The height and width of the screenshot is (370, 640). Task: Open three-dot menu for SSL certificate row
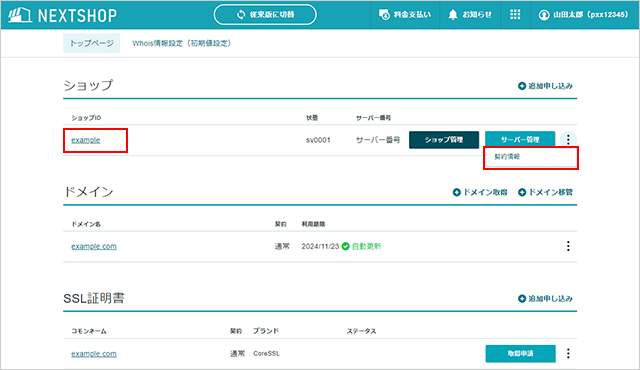coord(568,353)
